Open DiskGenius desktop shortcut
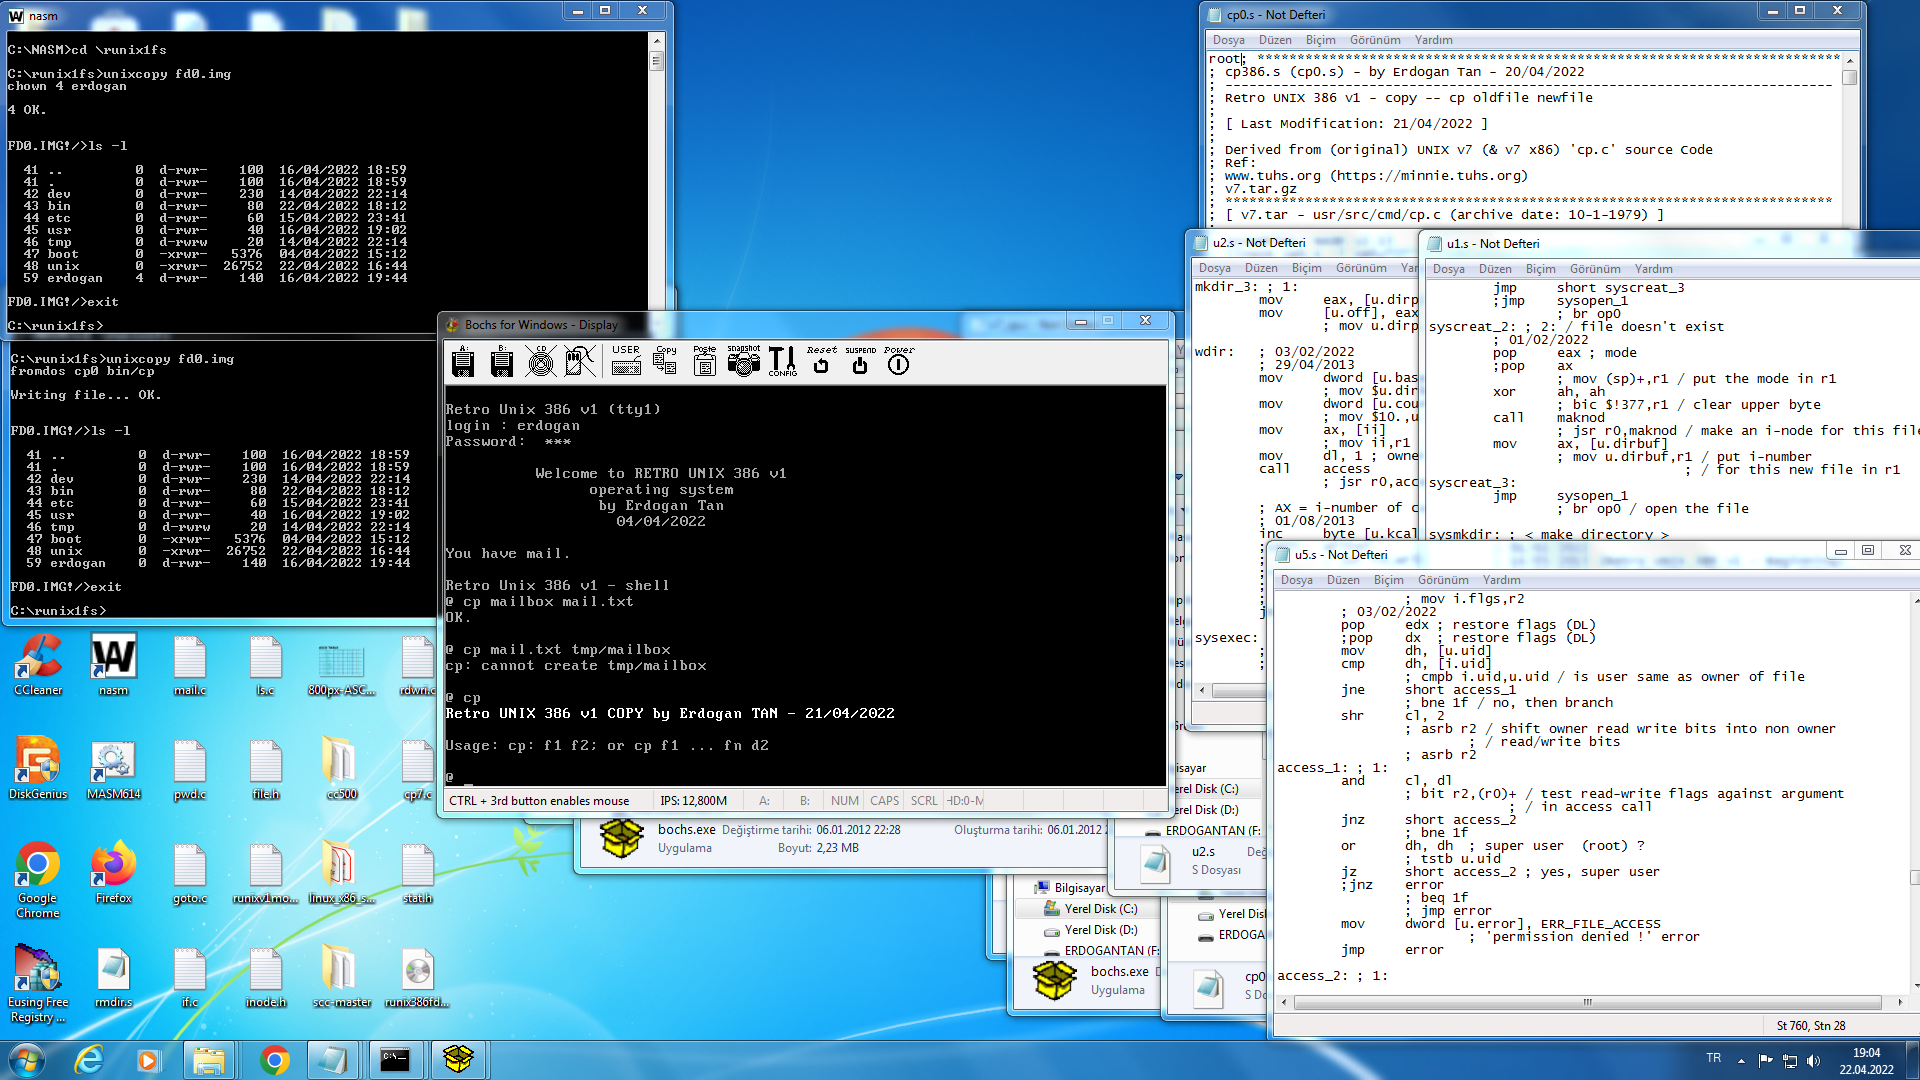Viewport: 1920px width, 1080px height. click(x=38, y=769)
